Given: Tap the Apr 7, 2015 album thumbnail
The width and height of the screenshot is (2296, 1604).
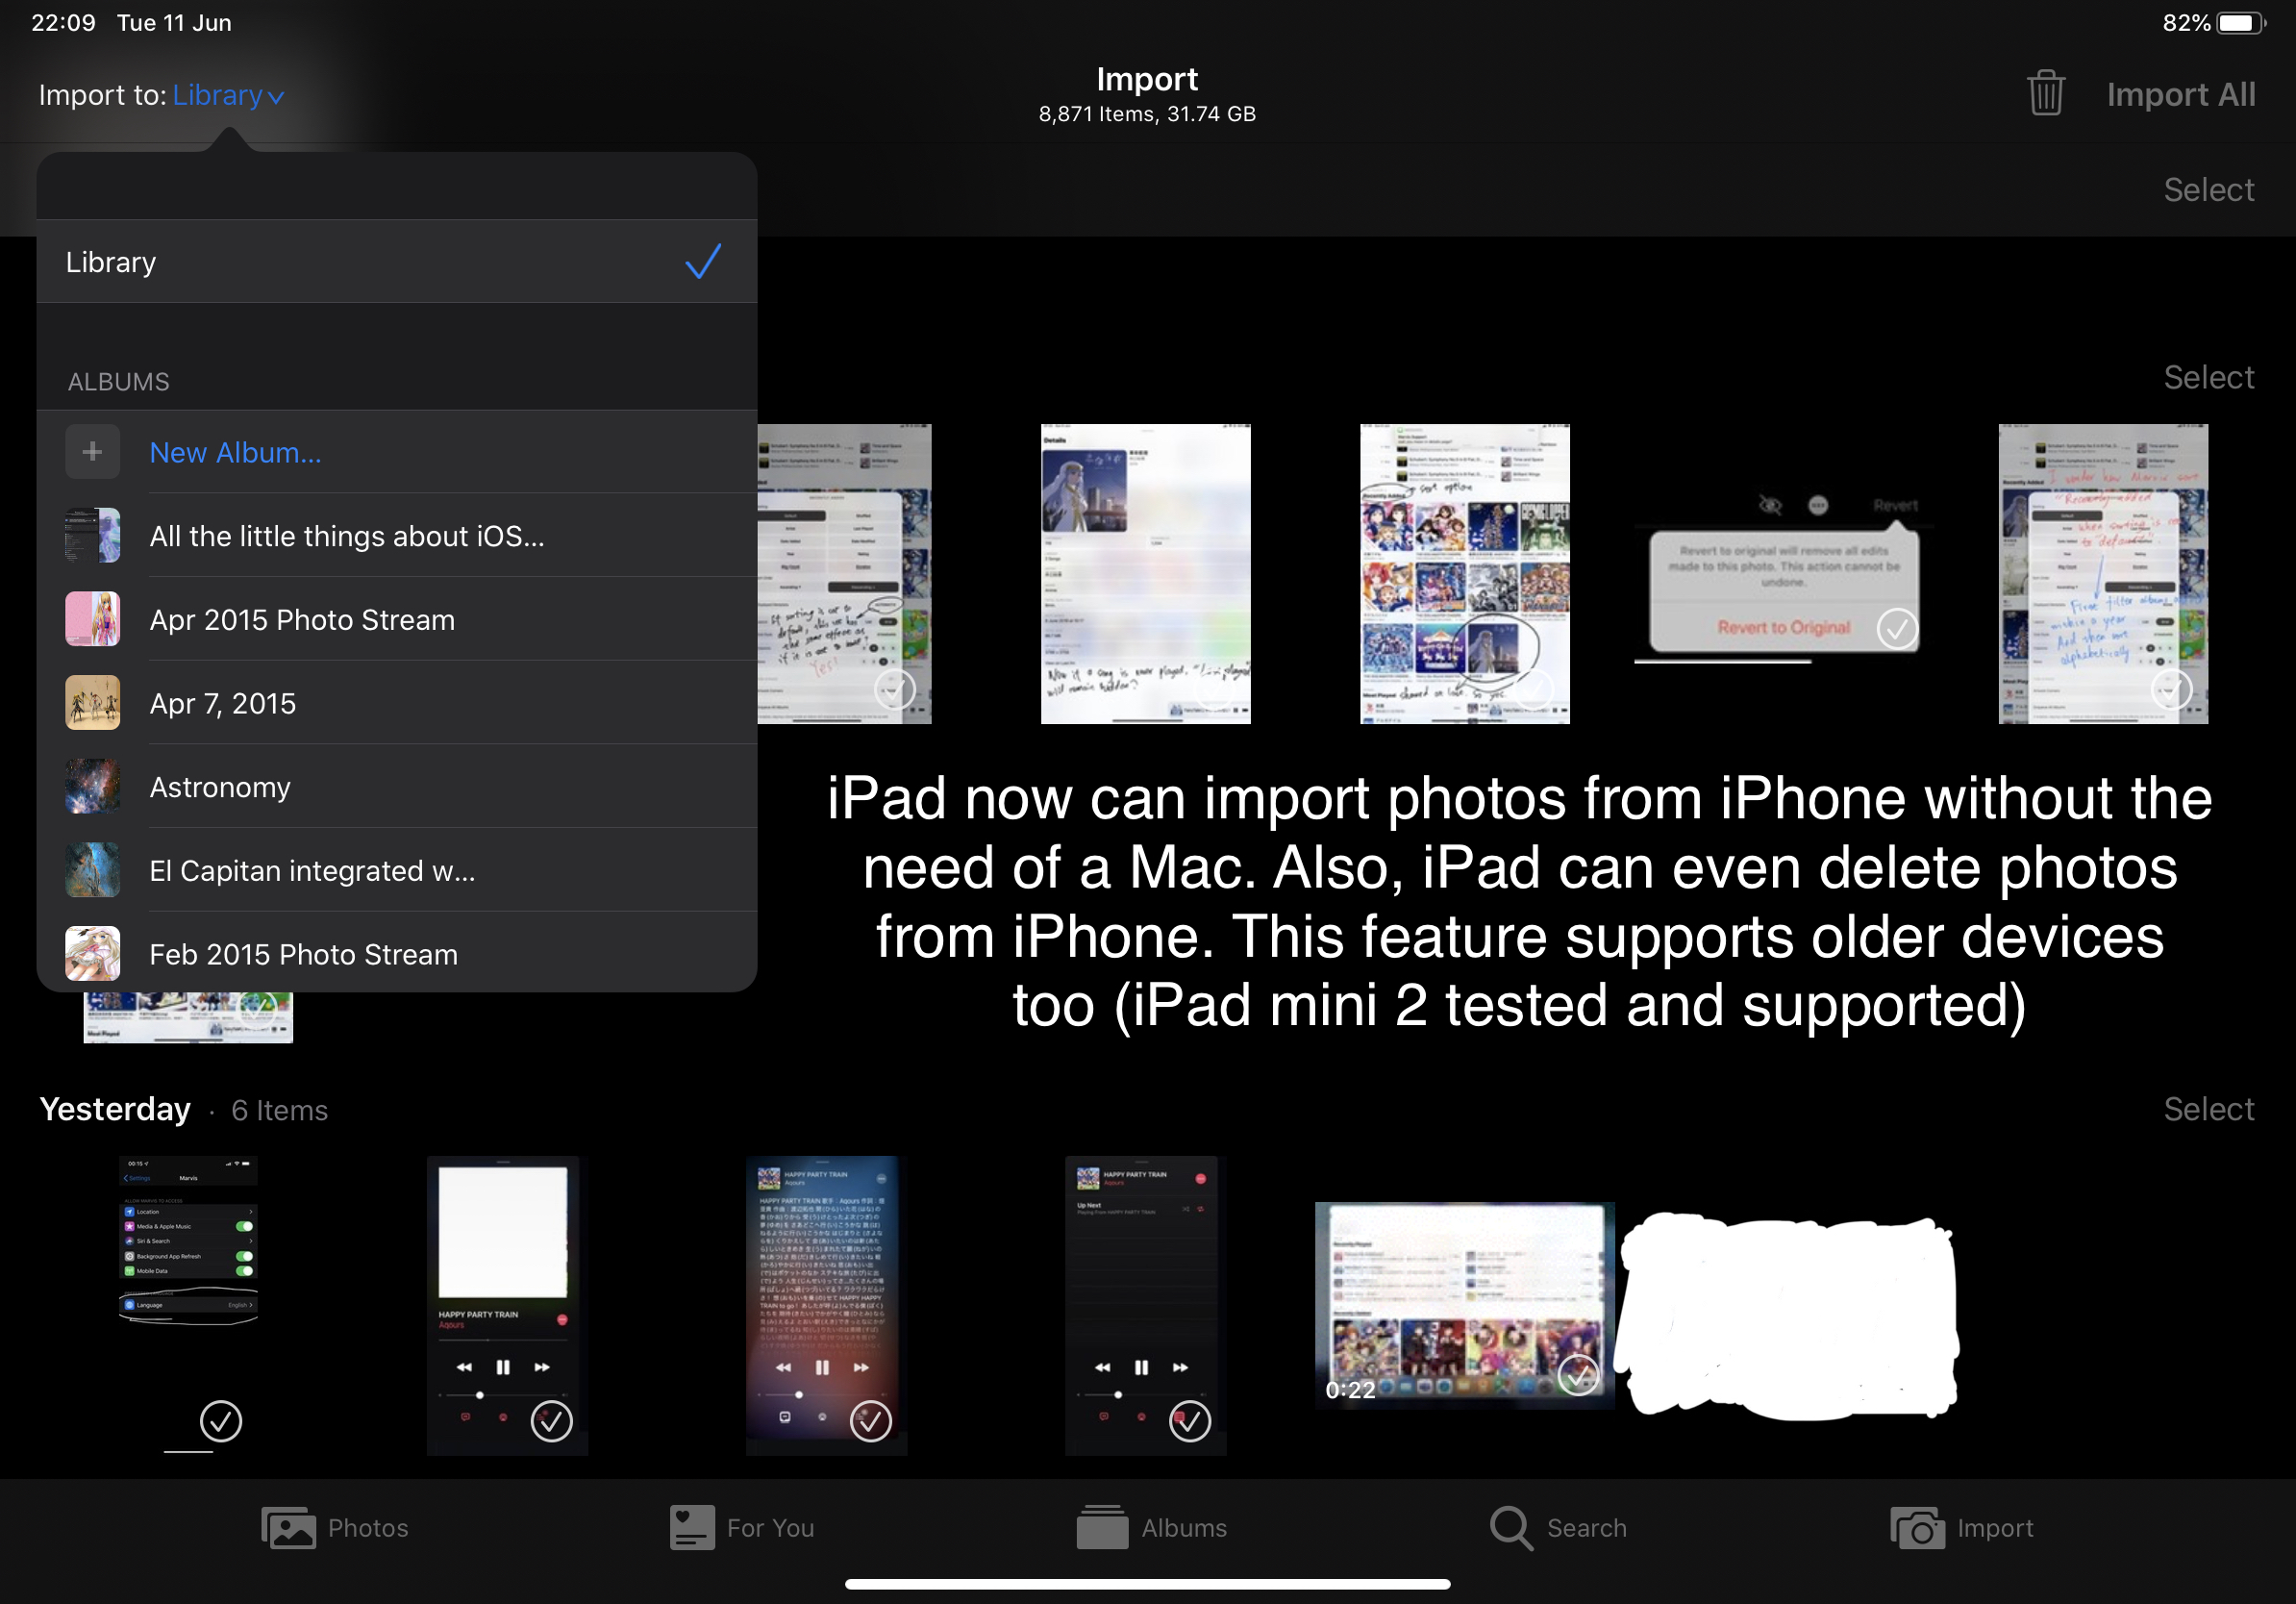Looking at the screenshot, I should pyautogui.click(x=92, y=702).
